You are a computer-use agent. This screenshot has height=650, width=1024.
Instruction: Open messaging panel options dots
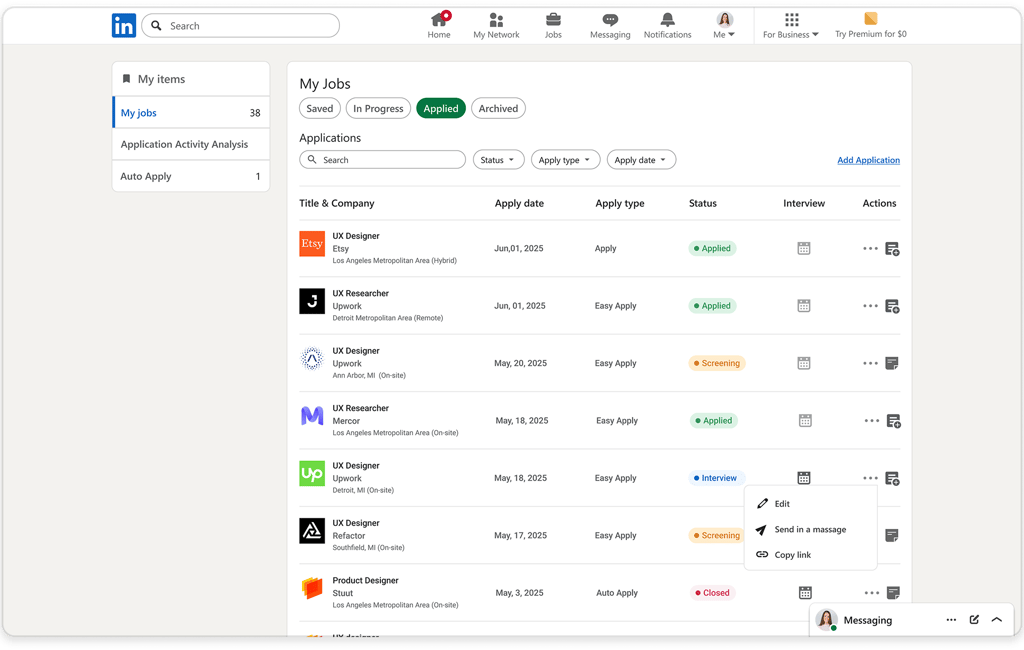point(951,620)
